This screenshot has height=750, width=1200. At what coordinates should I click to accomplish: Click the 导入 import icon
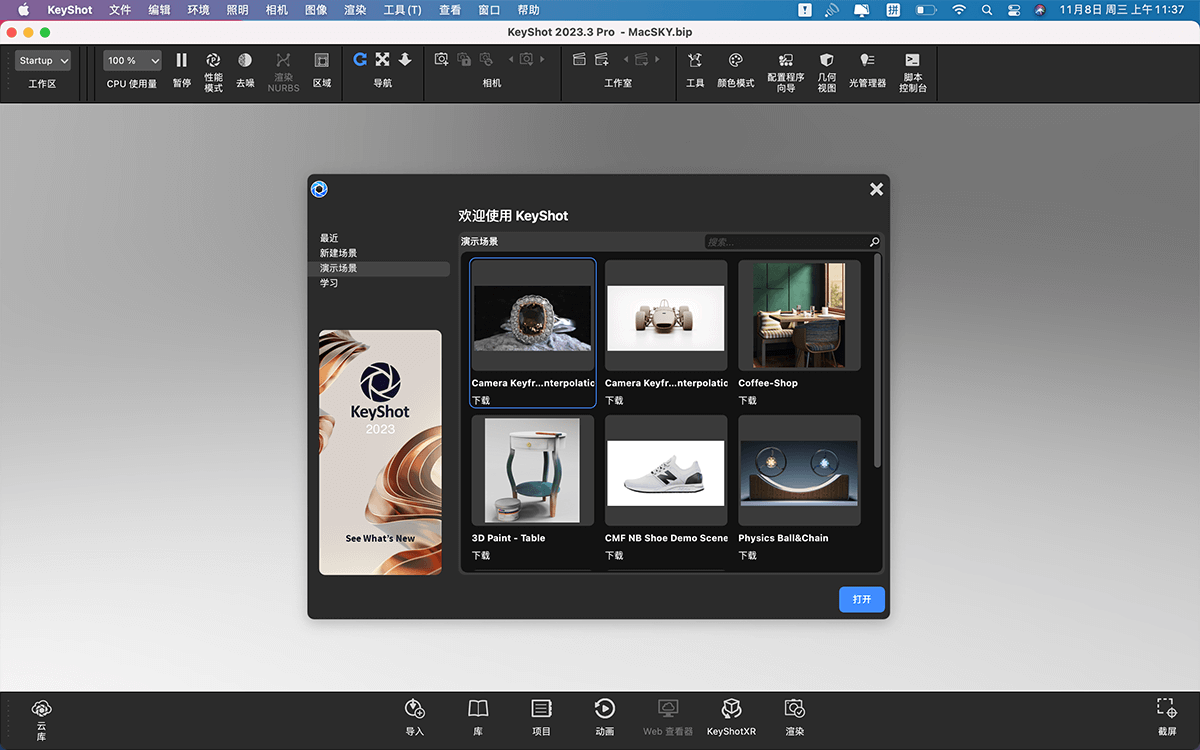point(415,709)
